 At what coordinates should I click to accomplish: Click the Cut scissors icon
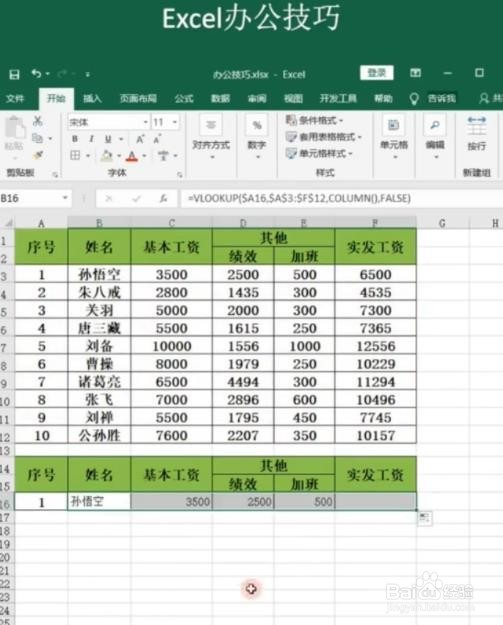(x=38, y=121)
